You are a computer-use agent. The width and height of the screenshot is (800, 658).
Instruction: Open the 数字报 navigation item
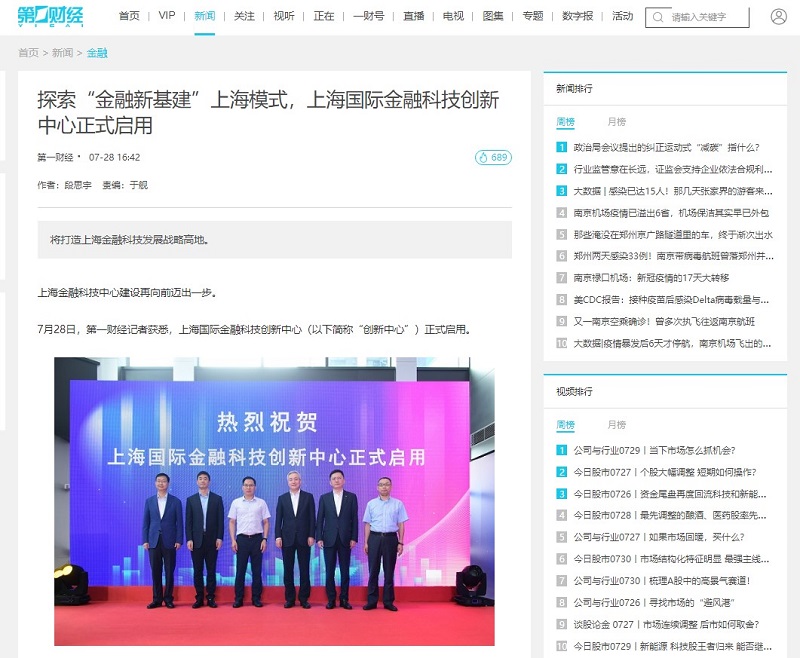point(578,16)
